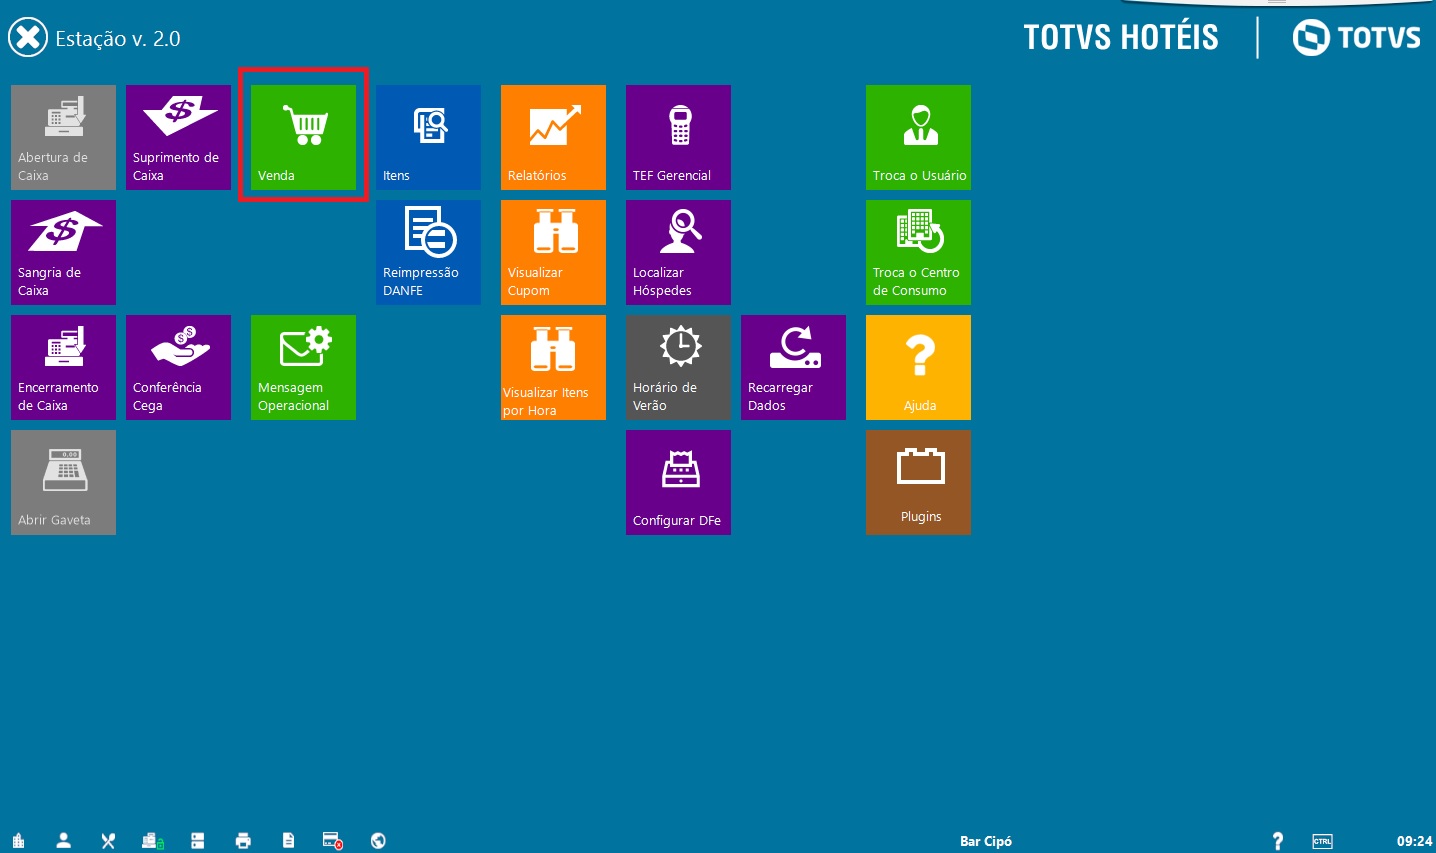
Task: Open the brown Plugins tile
Action: pos(918,482)
